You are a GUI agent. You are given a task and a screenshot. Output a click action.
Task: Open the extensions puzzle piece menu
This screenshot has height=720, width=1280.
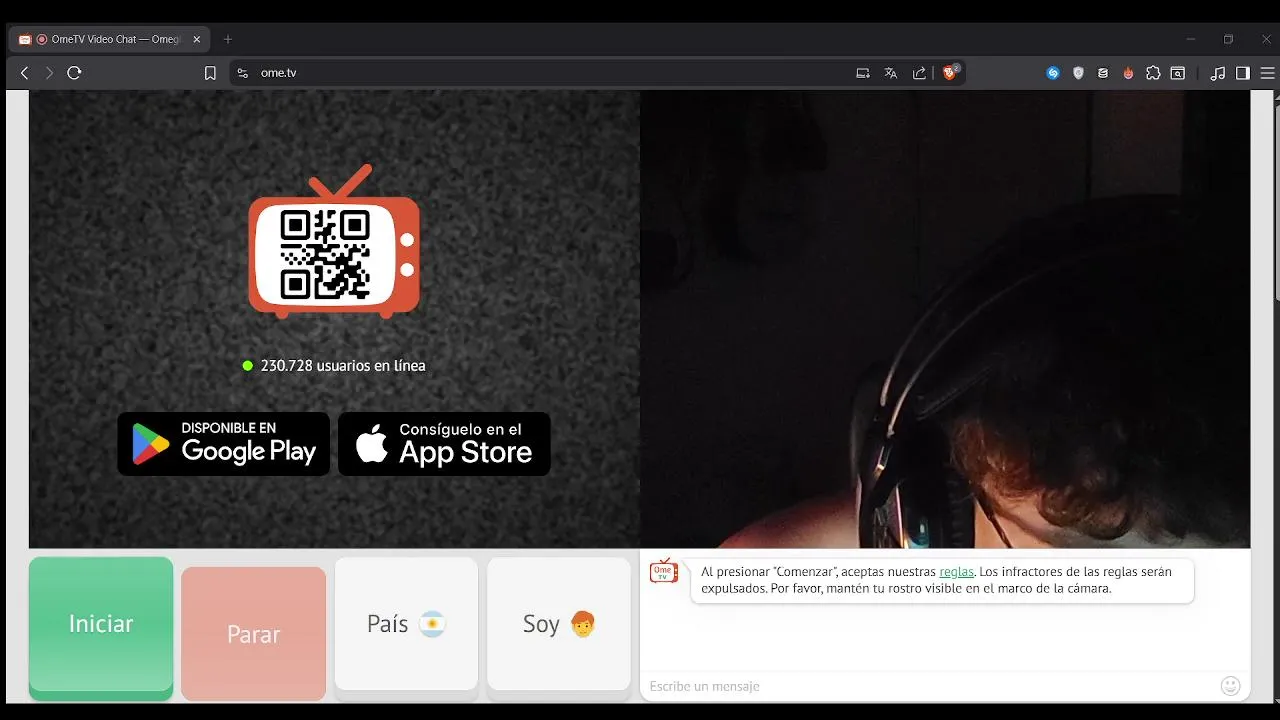pos(1153,73)
